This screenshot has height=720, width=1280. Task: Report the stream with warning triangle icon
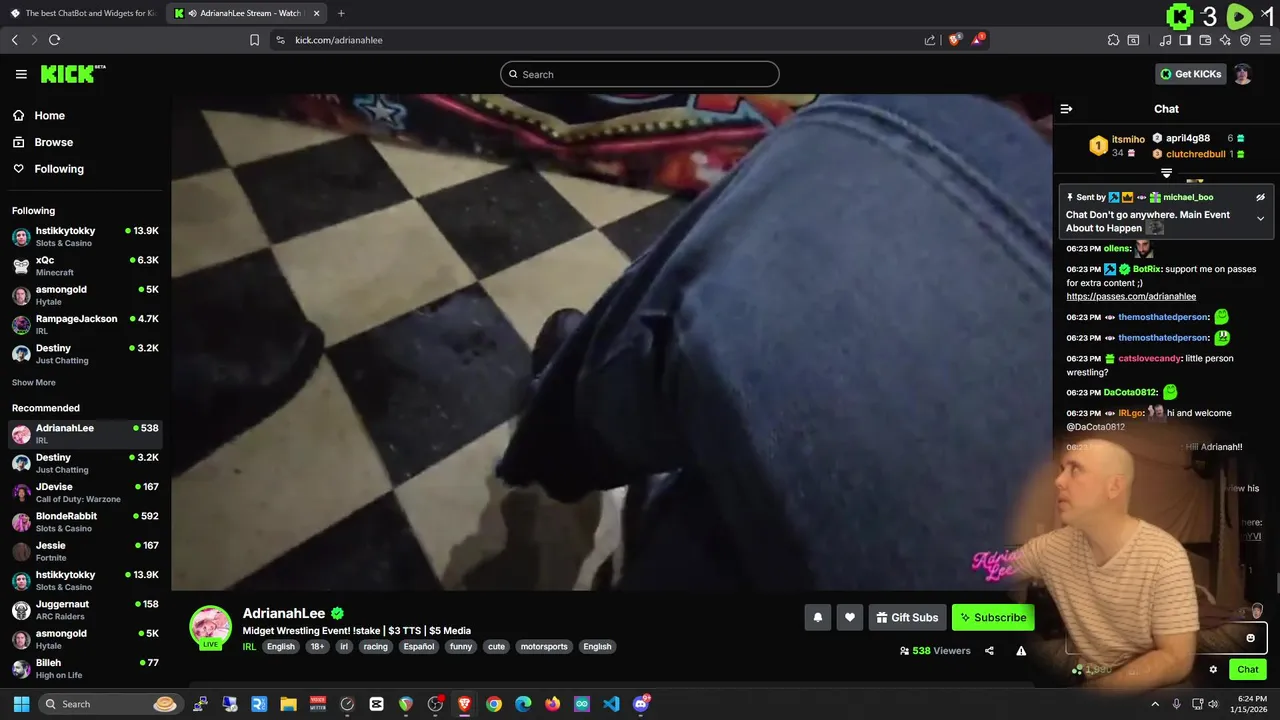(x=1021, y=651)
